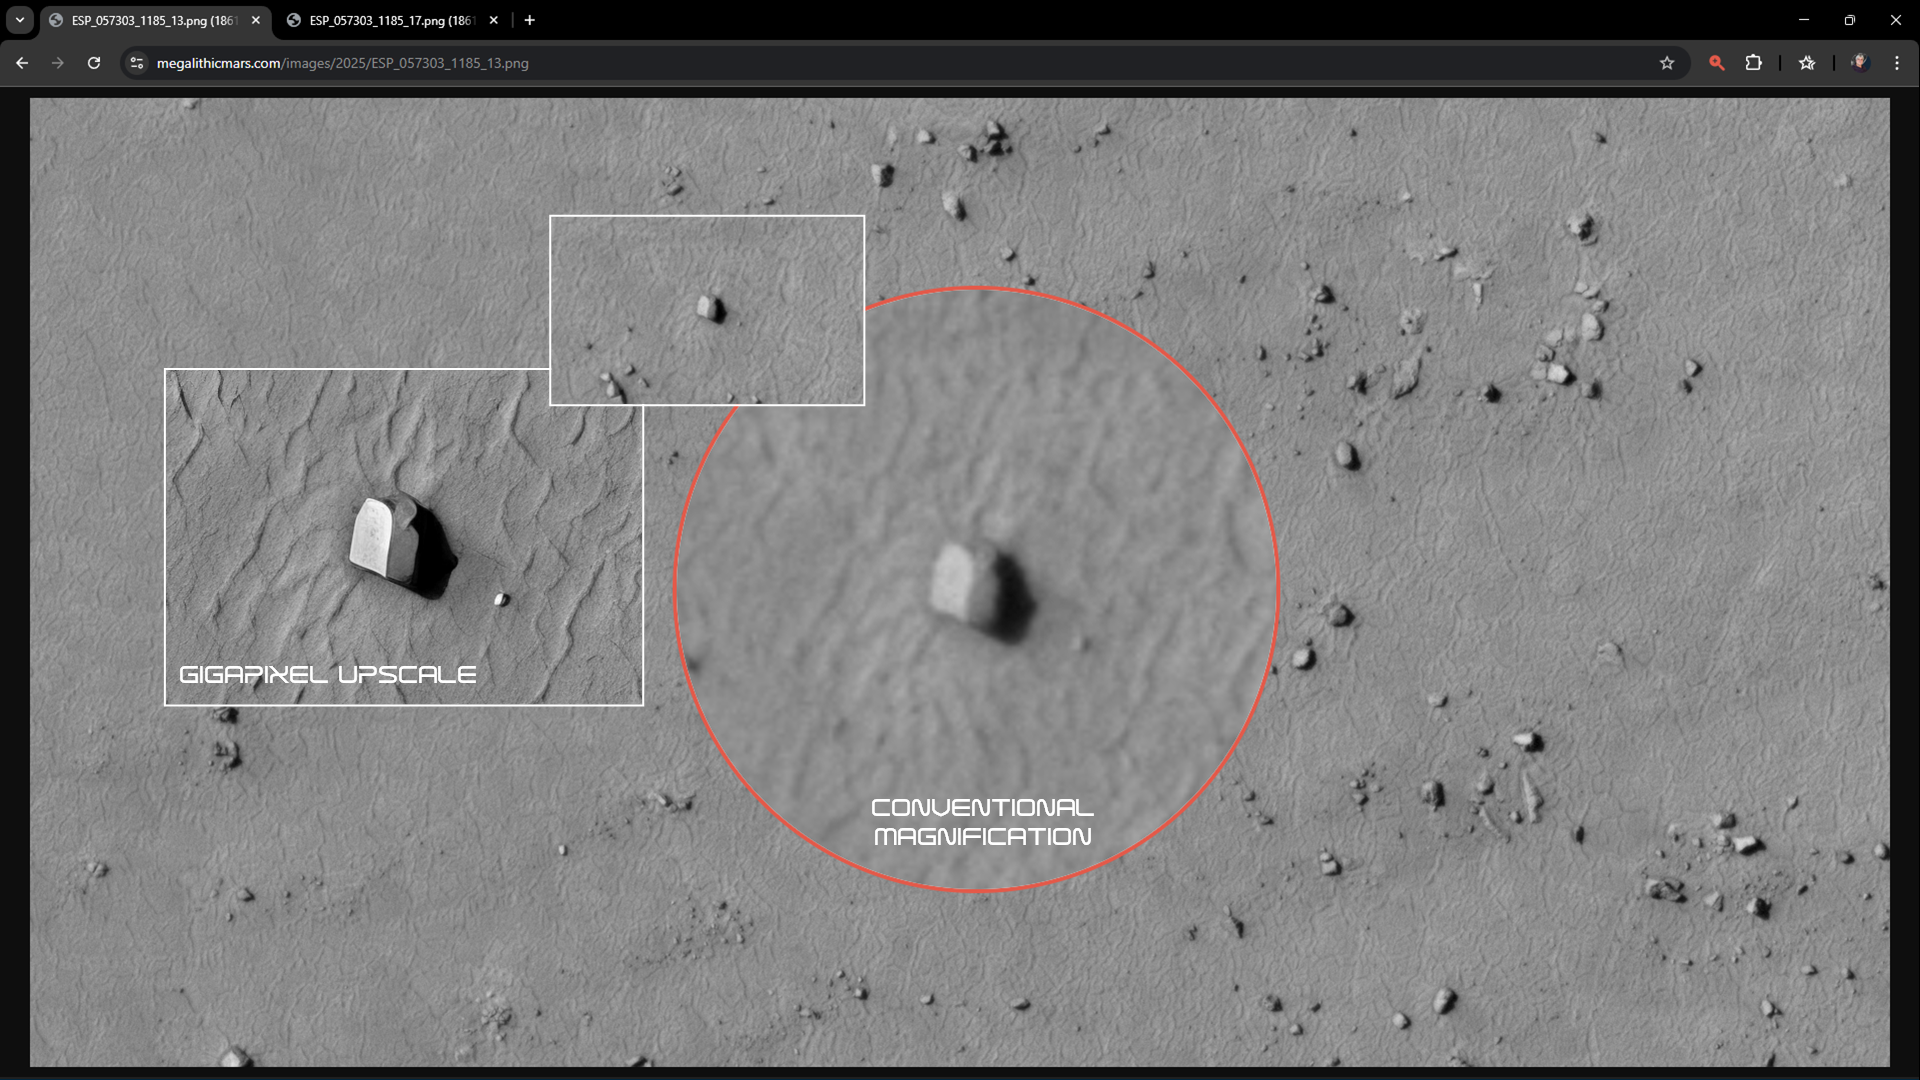This screenshot has height=1080, width=1920.
Task: Open the red magnifier zoom extension
Action: pos(1717,63)
